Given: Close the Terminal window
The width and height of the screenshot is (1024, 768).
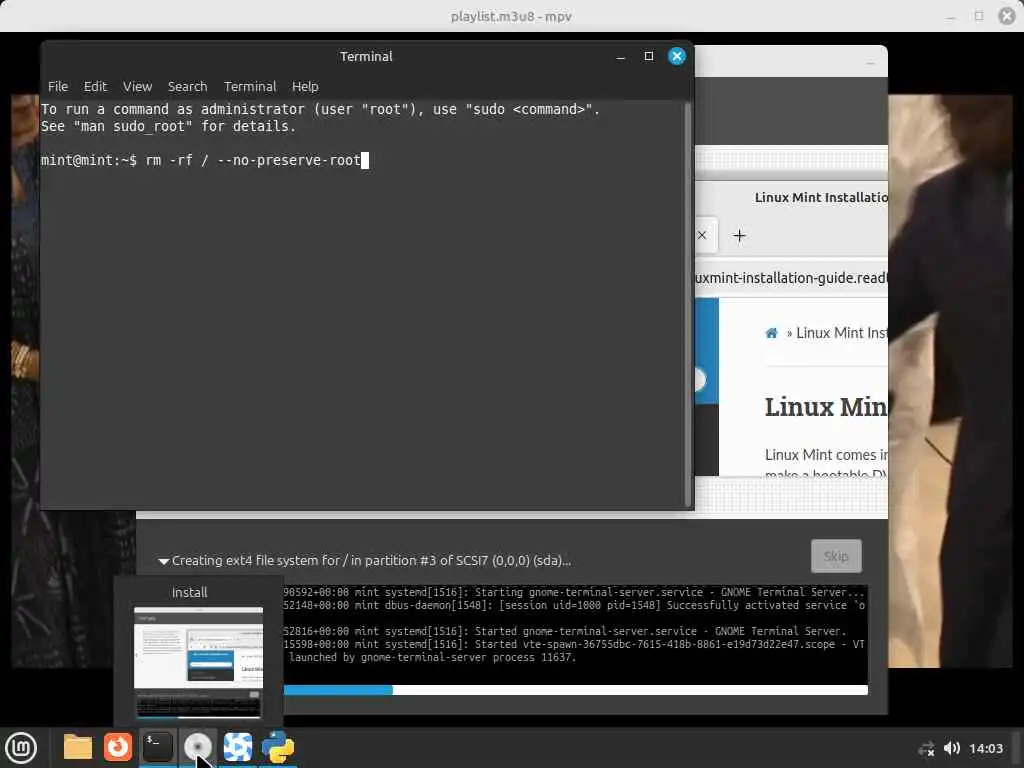Looking at the screenshot, I should coord(677,56).
